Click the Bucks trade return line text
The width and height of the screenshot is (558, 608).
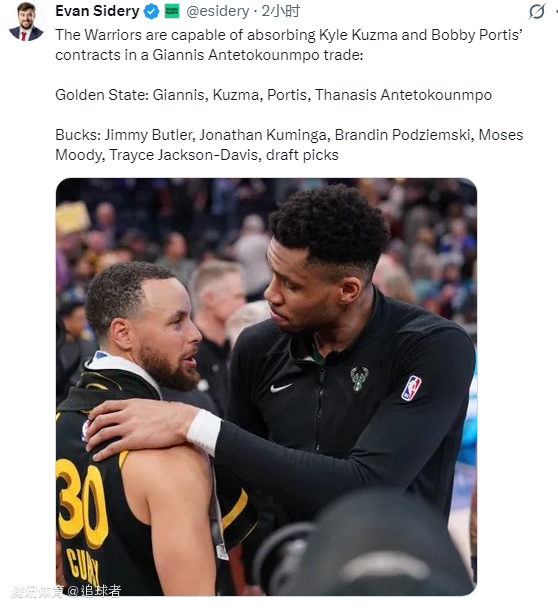click(x=289, y=145)
